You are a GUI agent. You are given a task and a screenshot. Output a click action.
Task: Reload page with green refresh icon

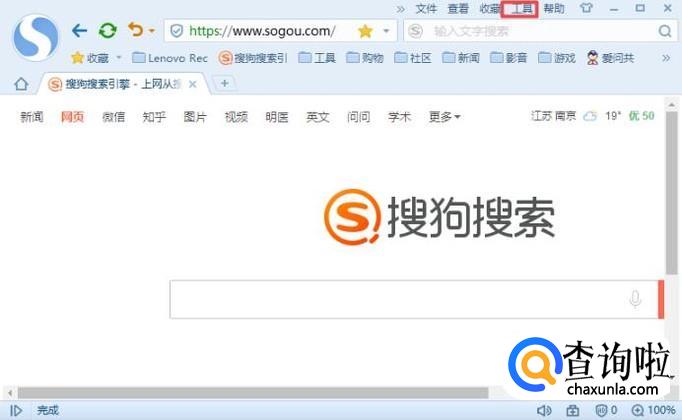107,30
